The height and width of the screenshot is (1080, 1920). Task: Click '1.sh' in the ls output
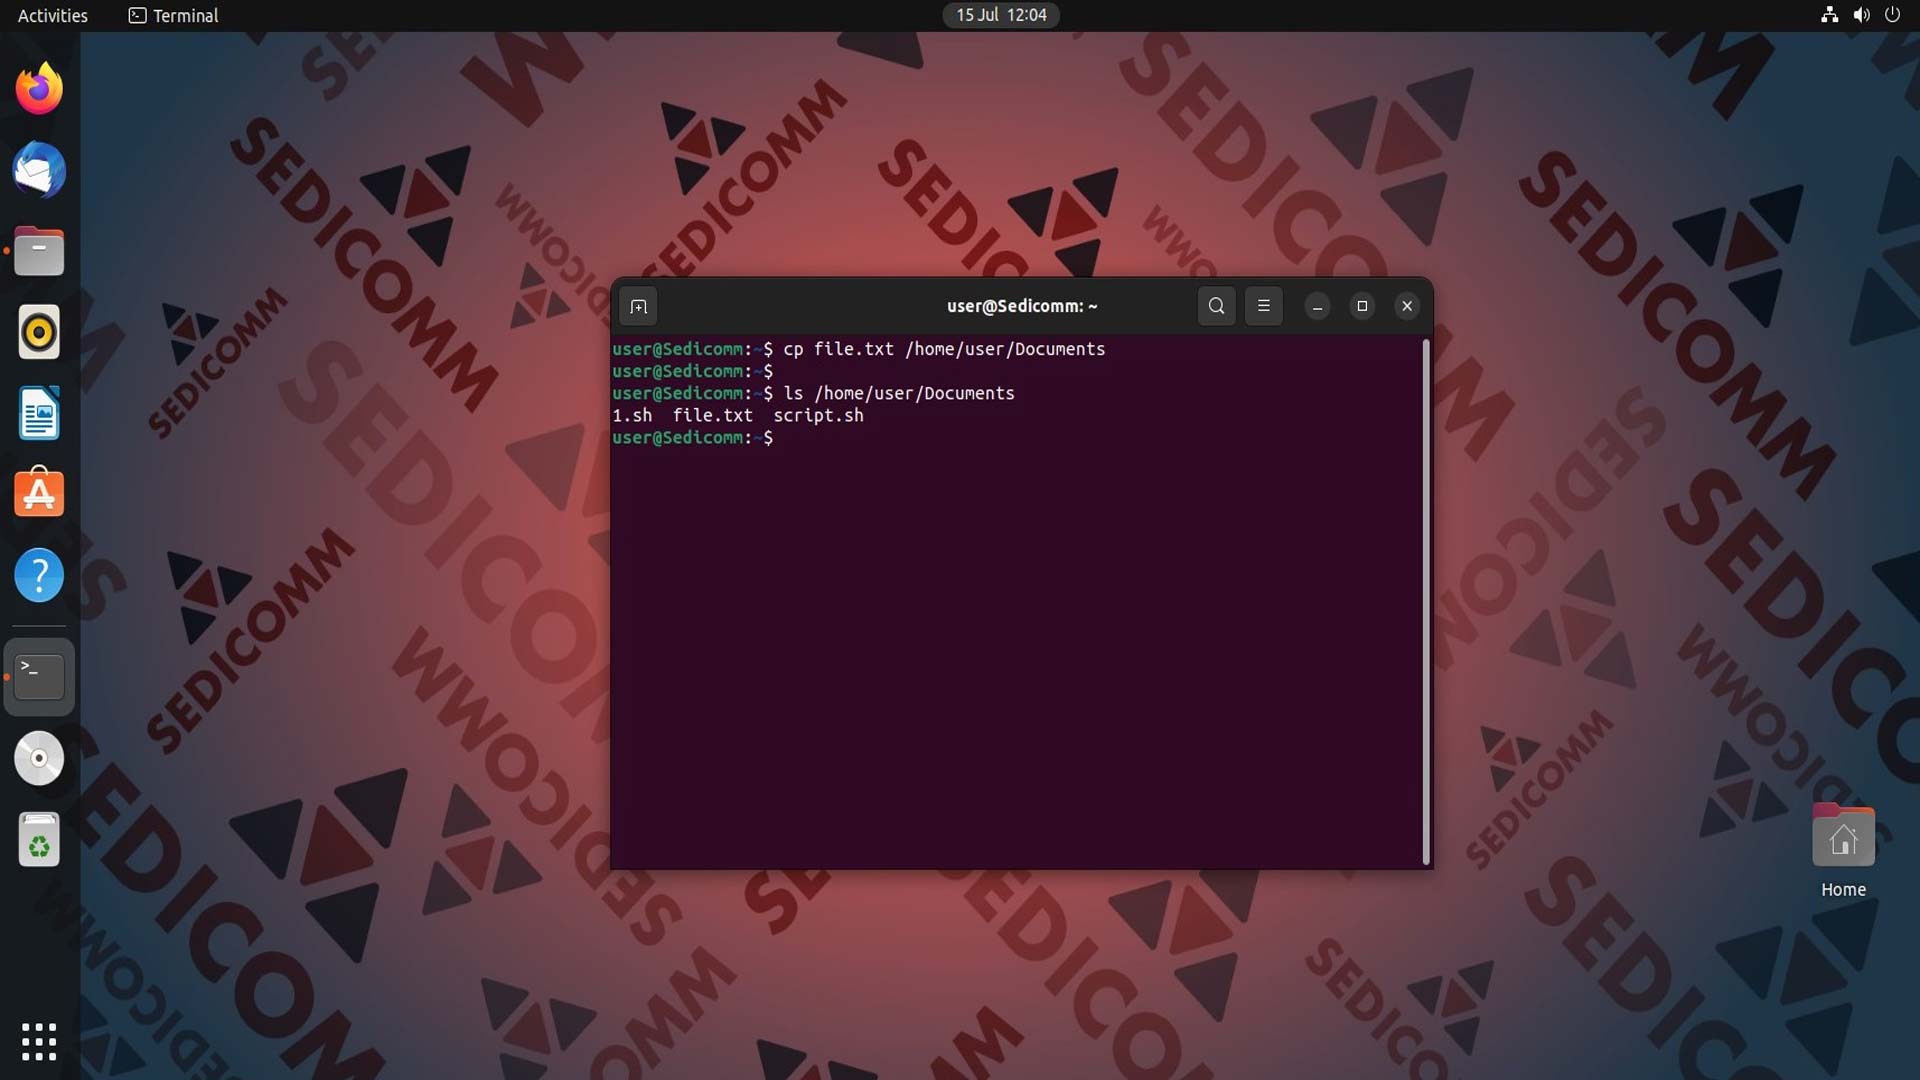(x=632, y=415)
